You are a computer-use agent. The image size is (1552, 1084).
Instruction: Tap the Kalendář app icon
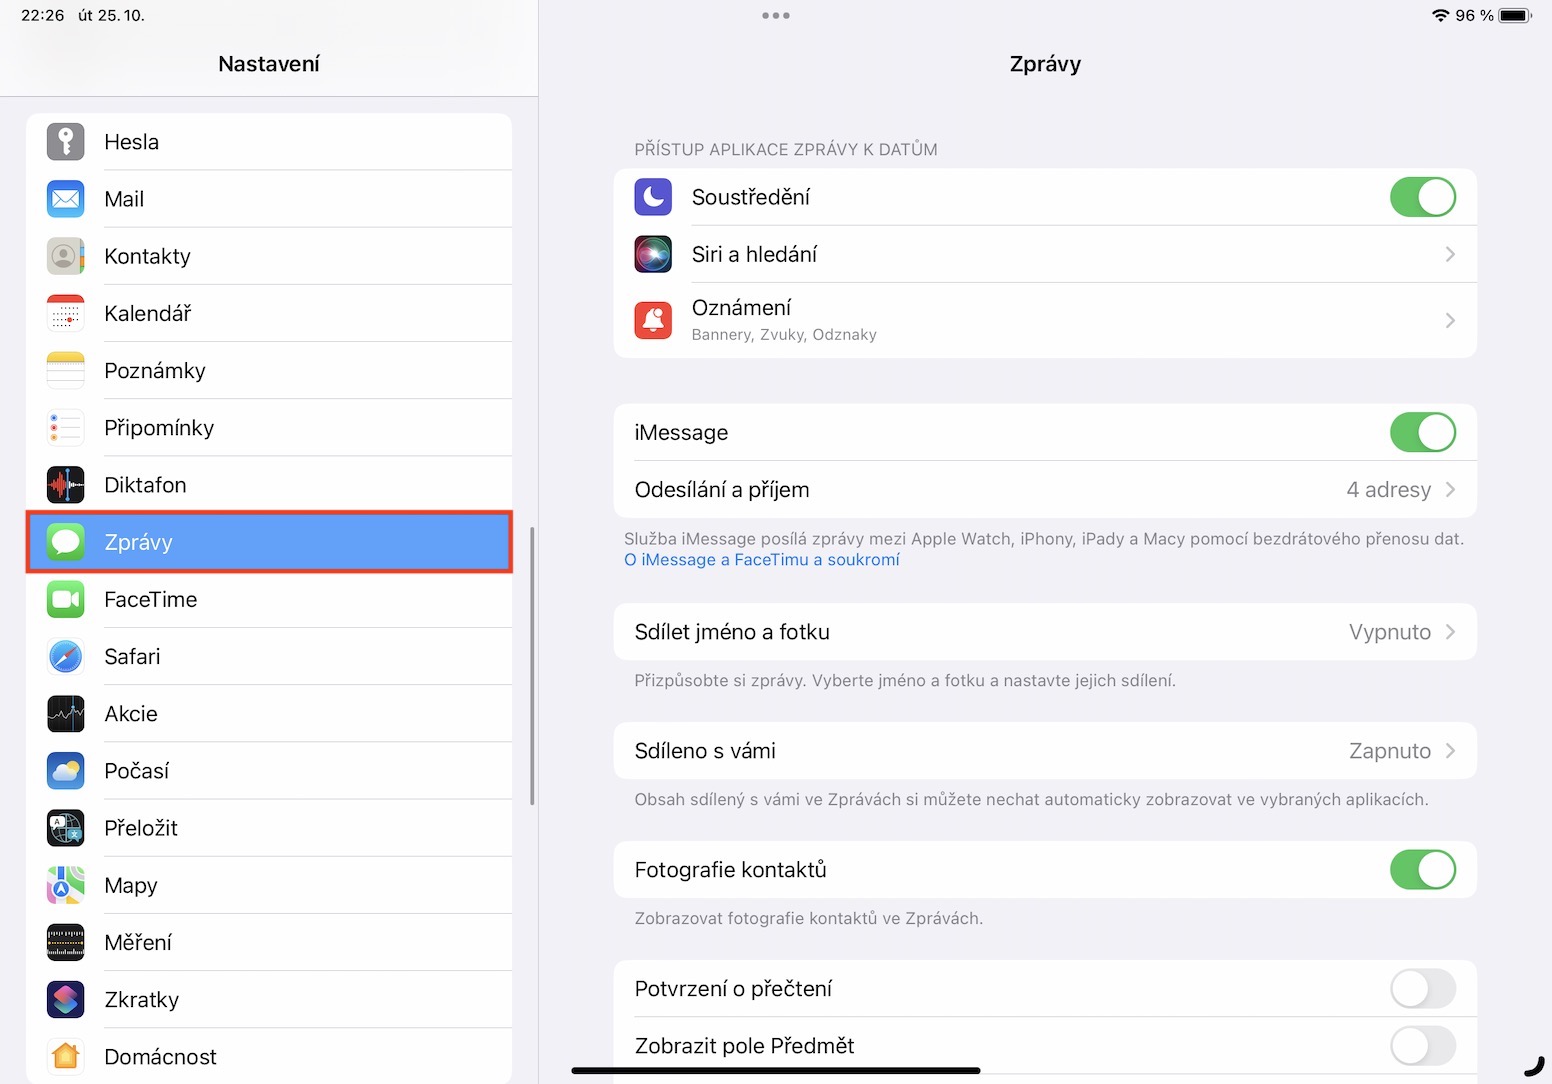click(66, 313)
